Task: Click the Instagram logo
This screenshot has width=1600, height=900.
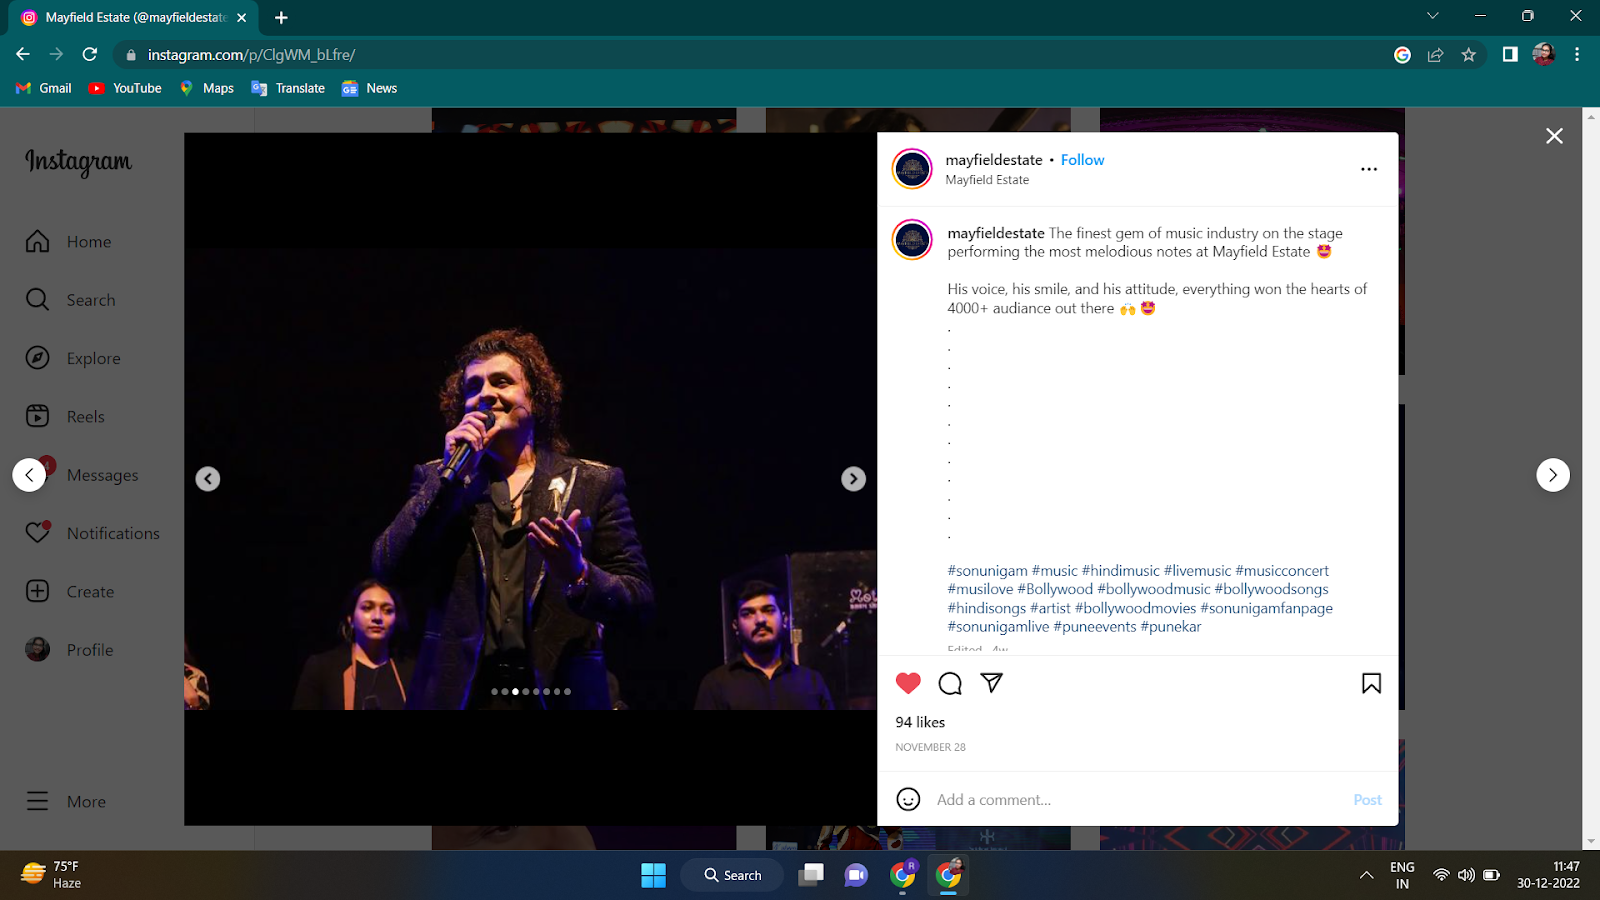Action: [x=78, y=162]
